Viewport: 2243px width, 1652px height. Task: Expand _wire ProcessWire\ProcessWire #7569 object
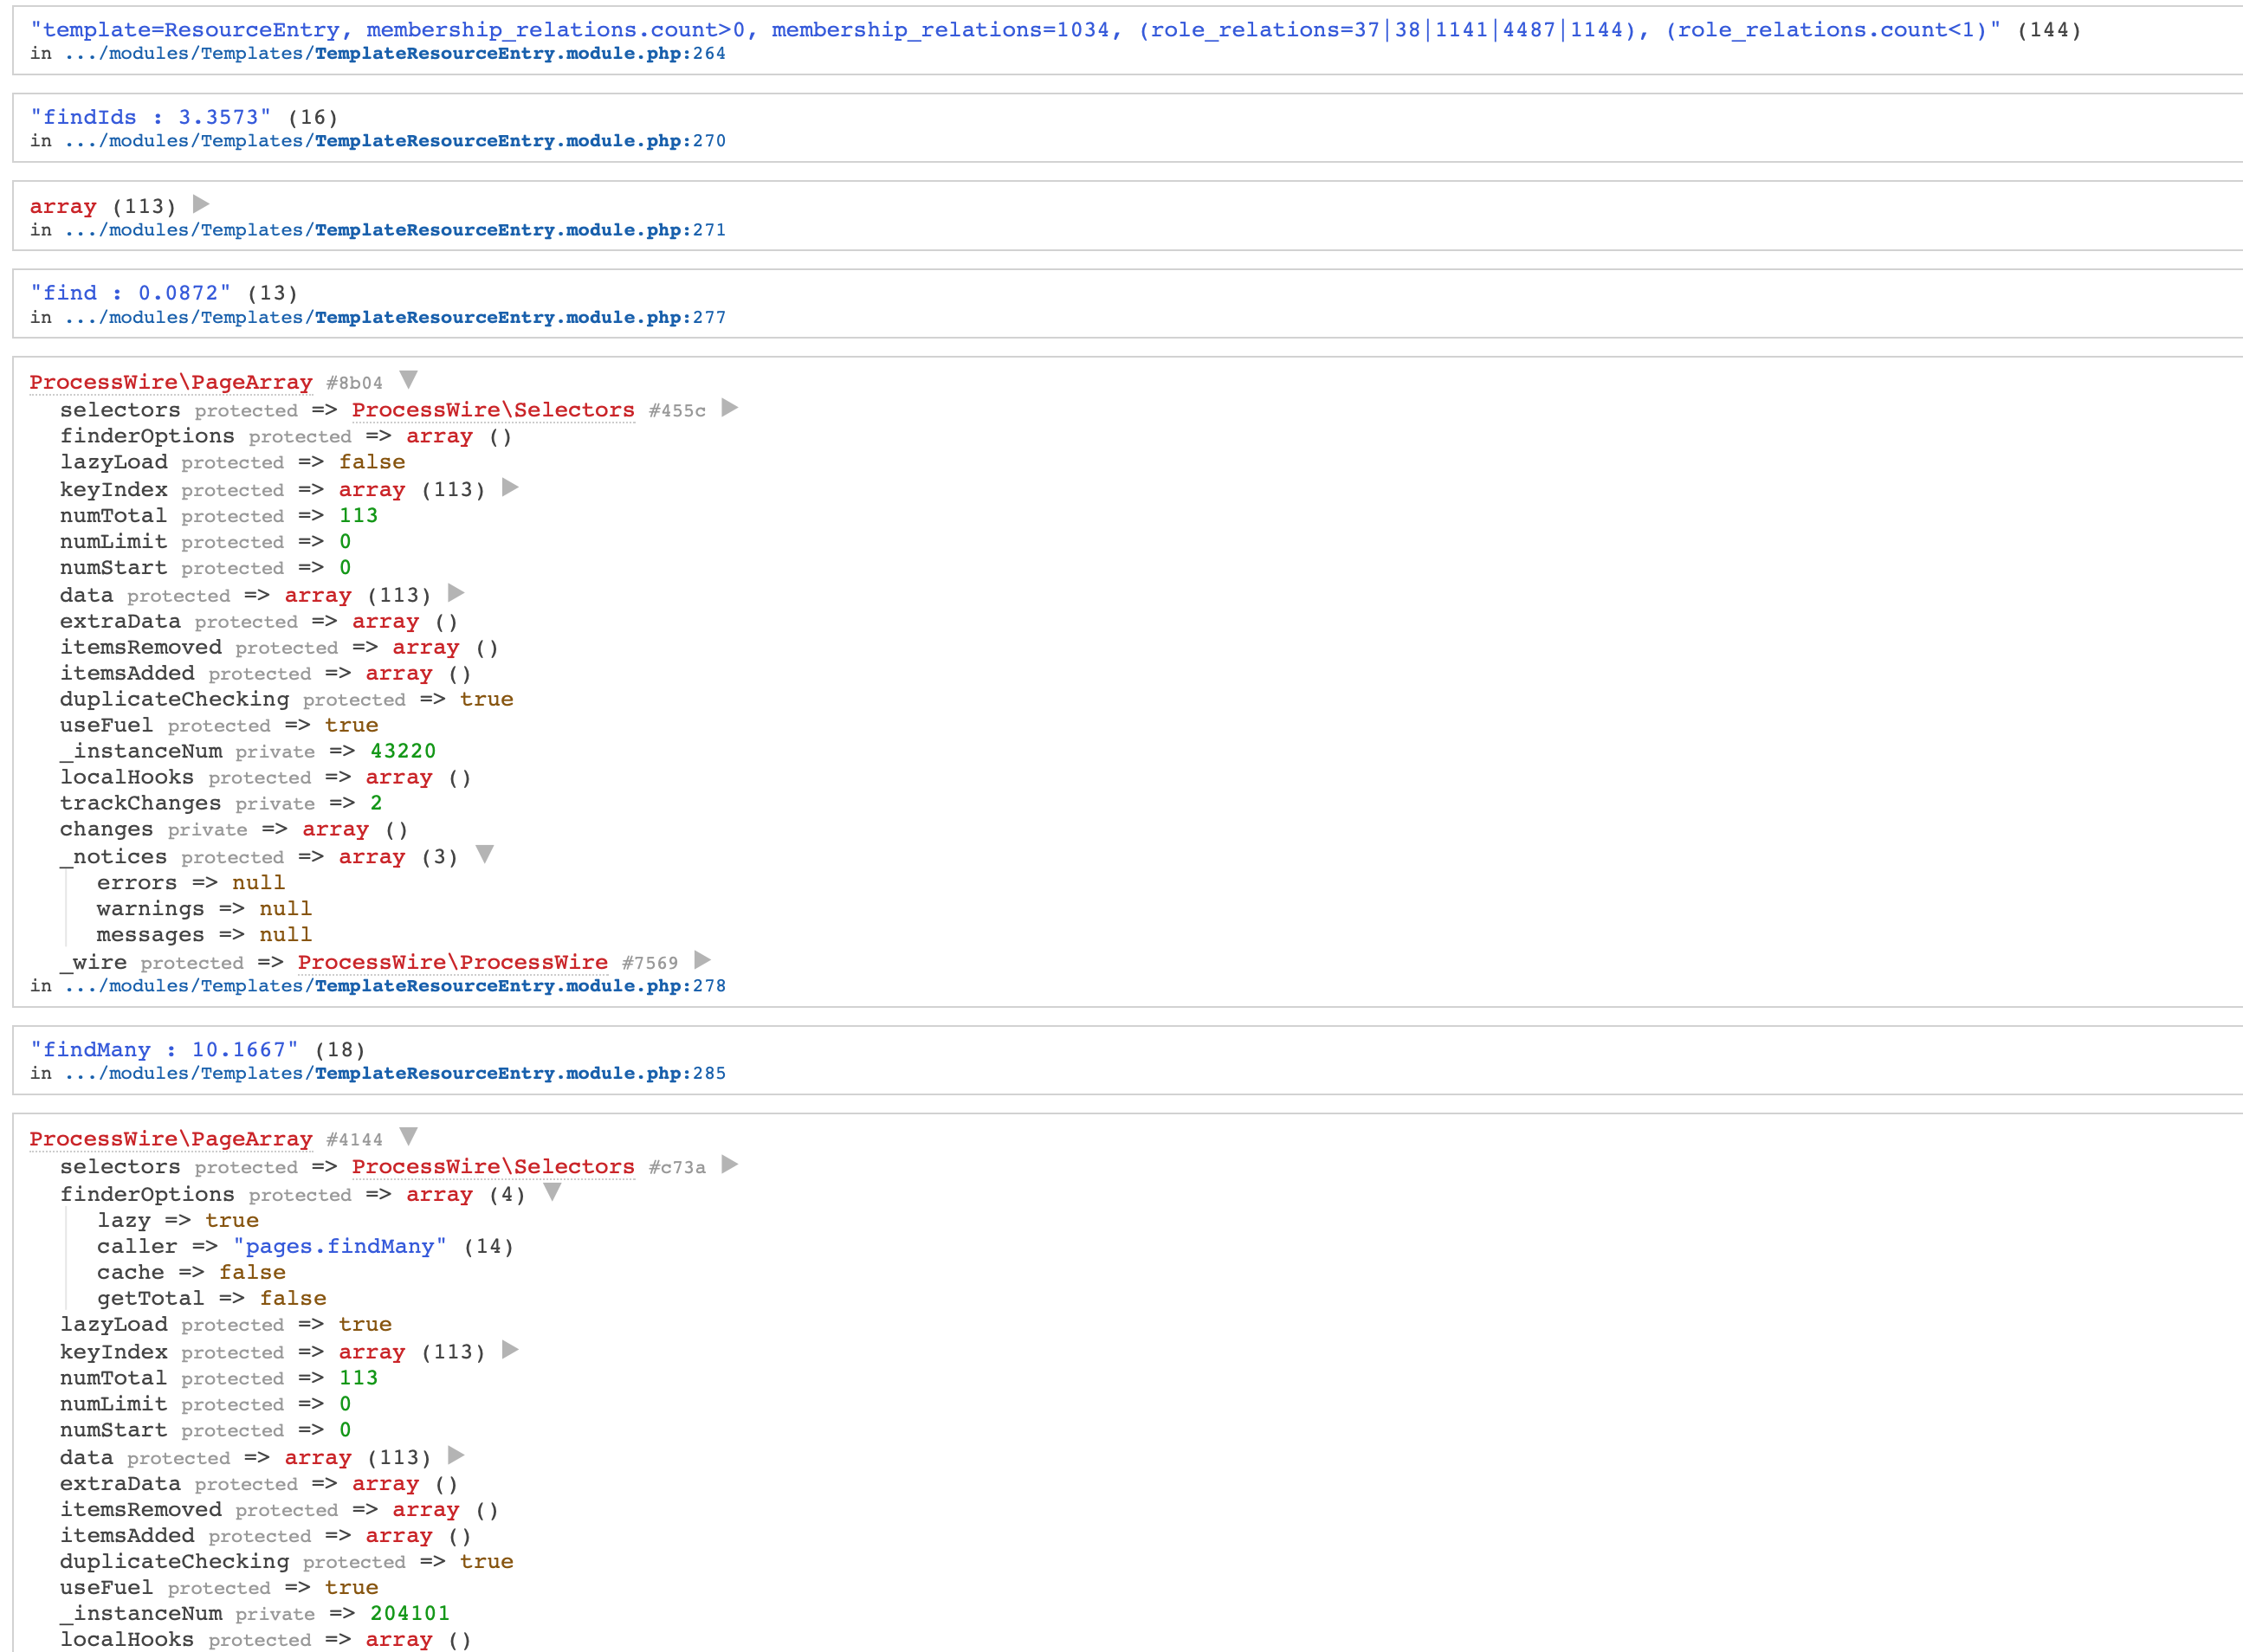(703, 960)
